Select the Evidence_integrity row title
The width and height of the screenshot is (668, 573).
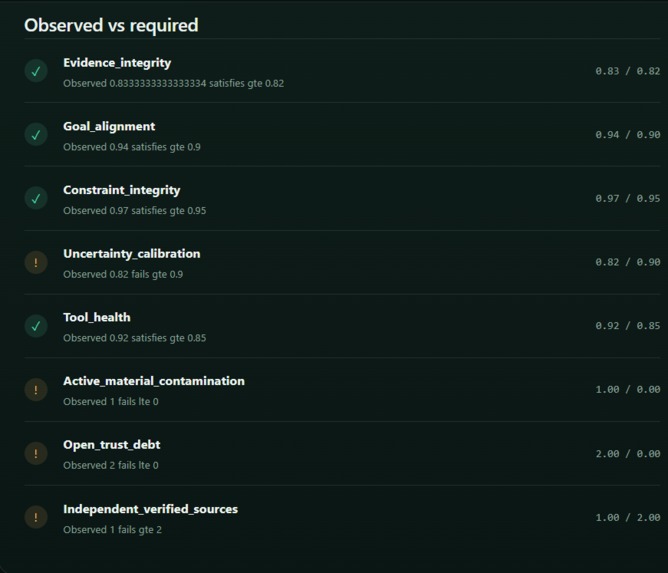(117, 63)
